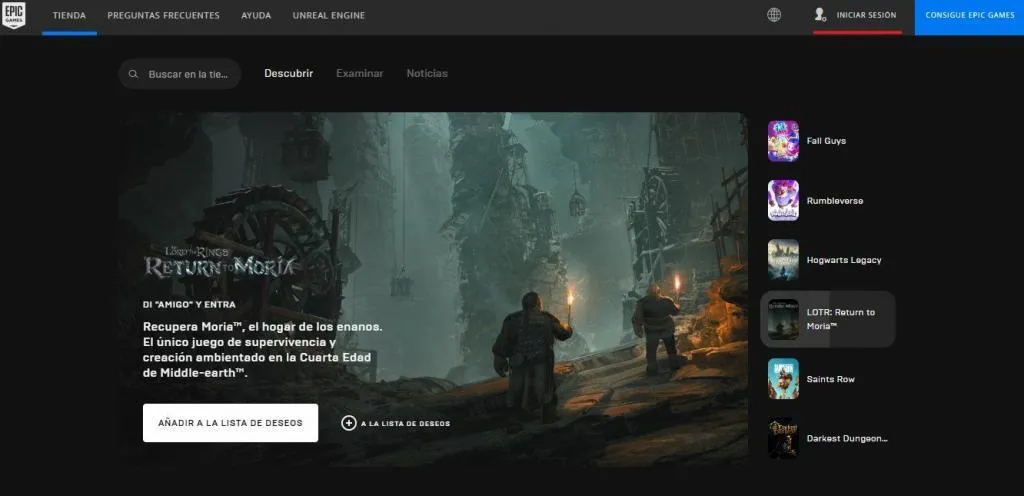
Task: Click the Saints Row title text
Action: [831, 379]
